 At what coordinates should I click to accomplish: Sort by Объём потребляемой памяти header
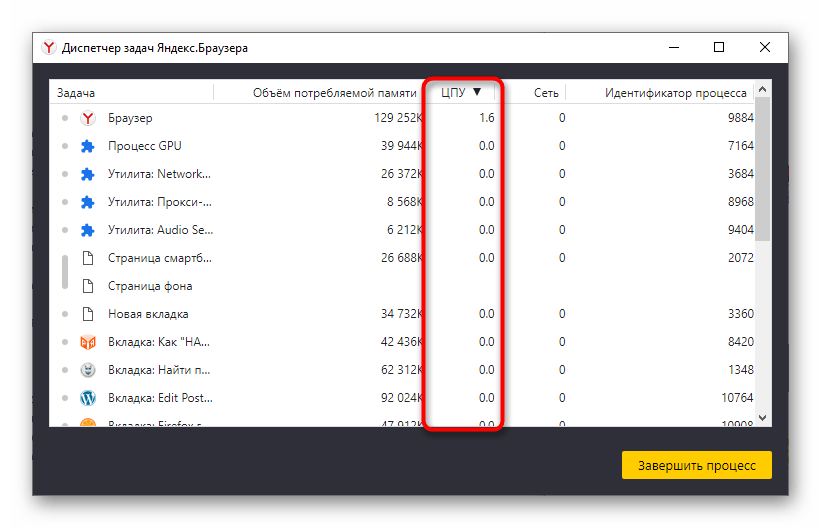tap(335, 93)
